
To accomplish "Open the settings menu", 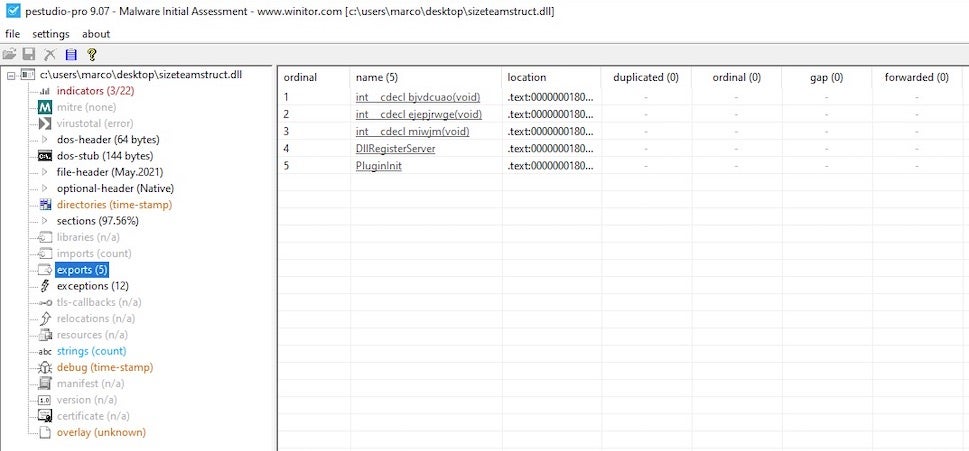I will [x=51, y=34].
